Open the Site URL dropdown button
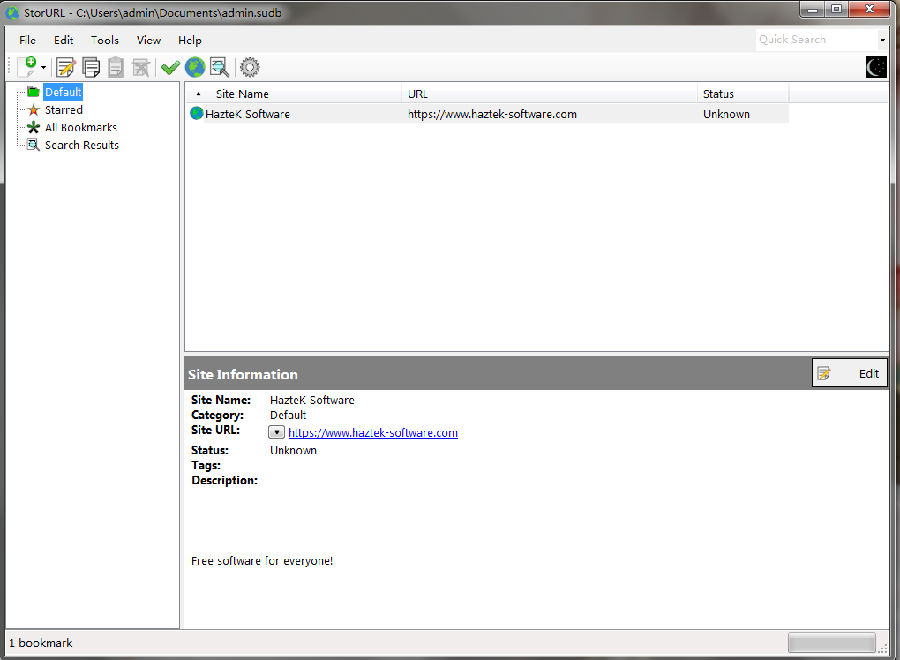The width and height of the screenshot is (900, 660). tap(277, 433)
